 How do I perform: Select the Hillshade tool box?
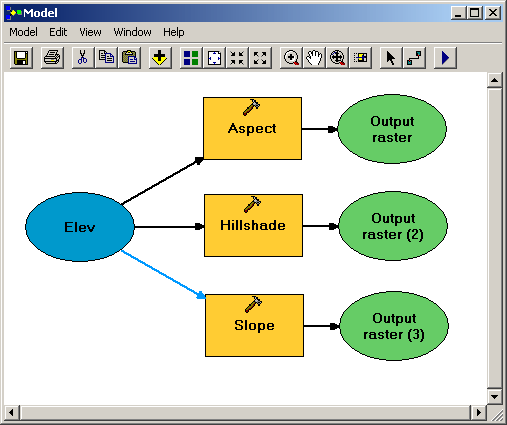tap(253, 226)
